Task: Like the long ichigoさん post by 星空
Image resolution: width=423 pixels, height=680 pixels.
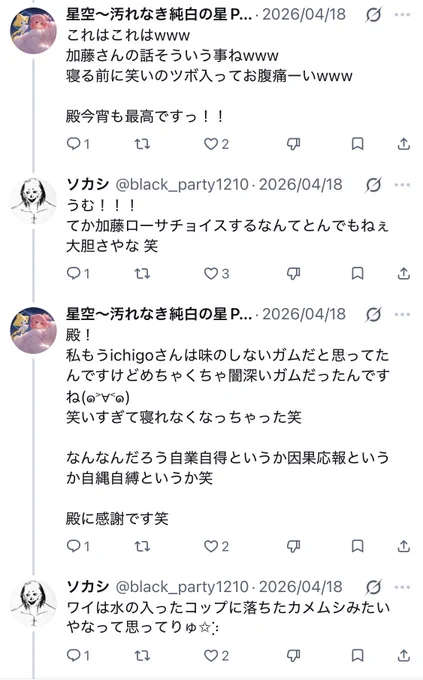Action: (216, 546)
